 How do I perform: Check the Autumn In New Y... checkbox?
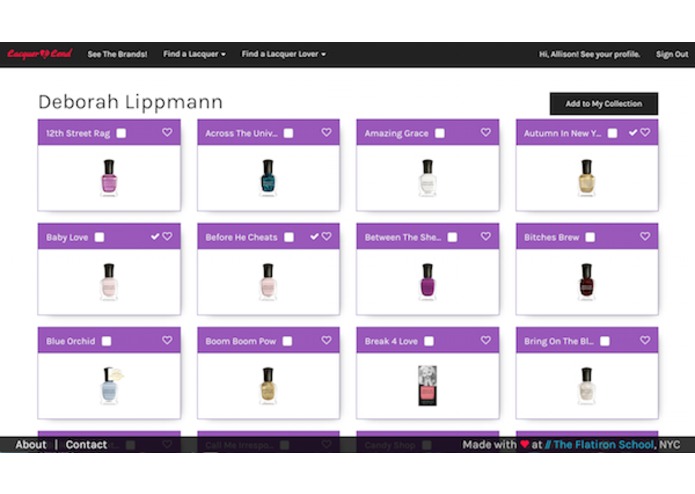pyautogui.click(x=613, y=133)
